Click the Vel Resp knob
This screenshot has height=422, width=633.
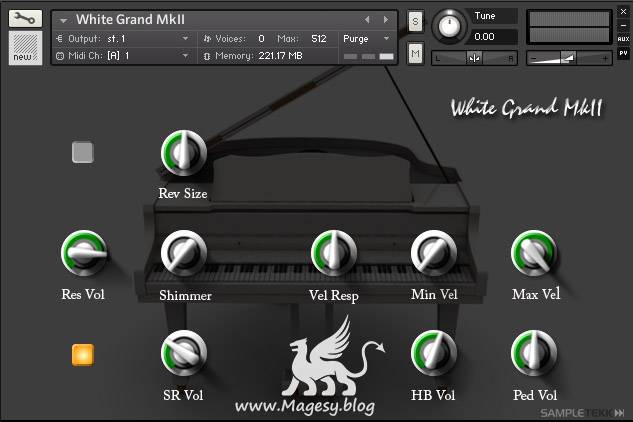pyautogui.click(x=334, y=253)
